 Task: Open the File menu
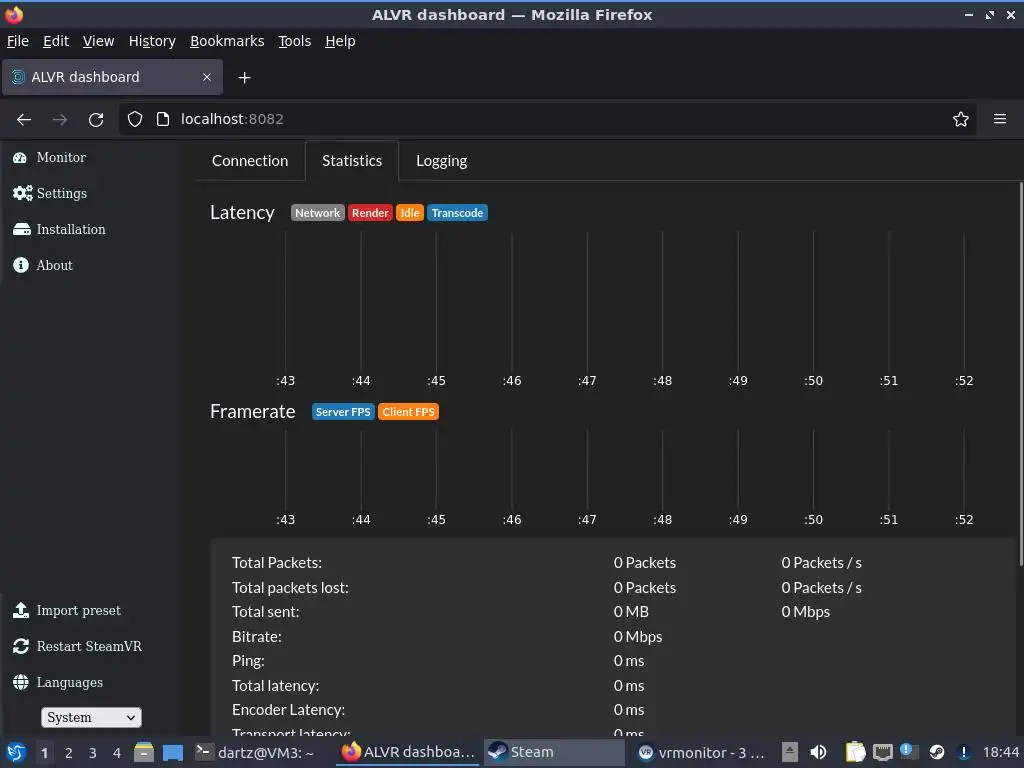tap(18, 41)
